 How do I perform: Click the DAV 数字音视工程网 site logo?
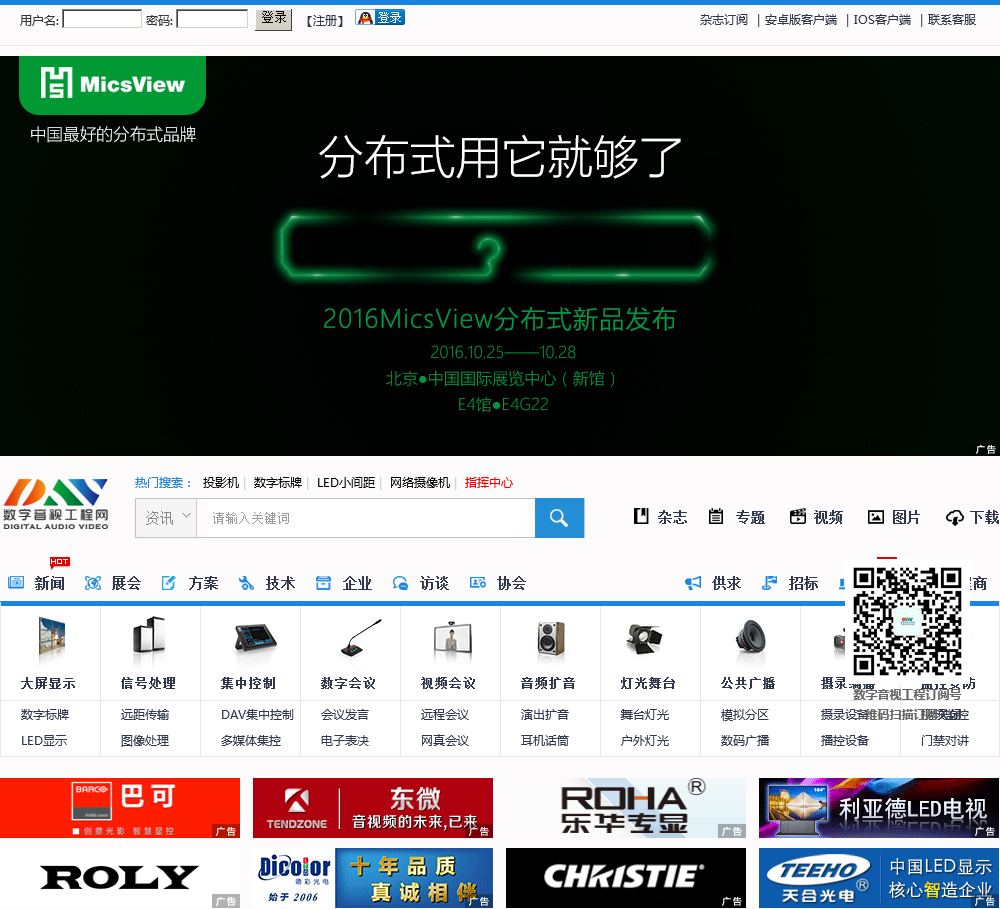click(55, 504)
